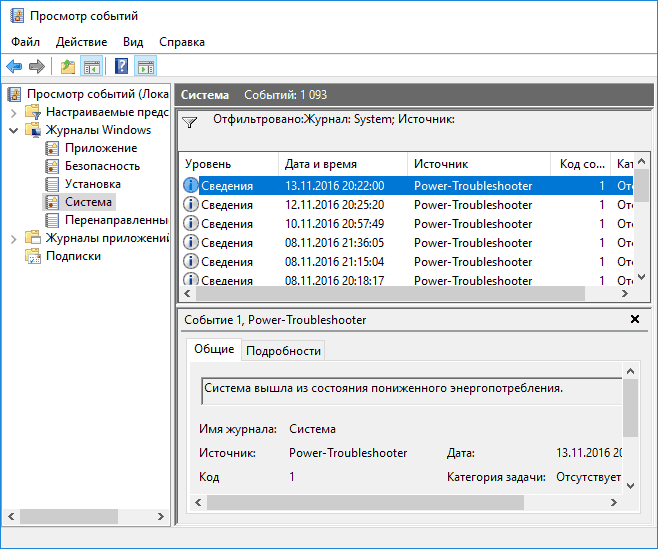Viewport: 658px width, 549px height.
Task: Click details pane horizontal scrollbar left arrow
Action: (x=198, y=502)
